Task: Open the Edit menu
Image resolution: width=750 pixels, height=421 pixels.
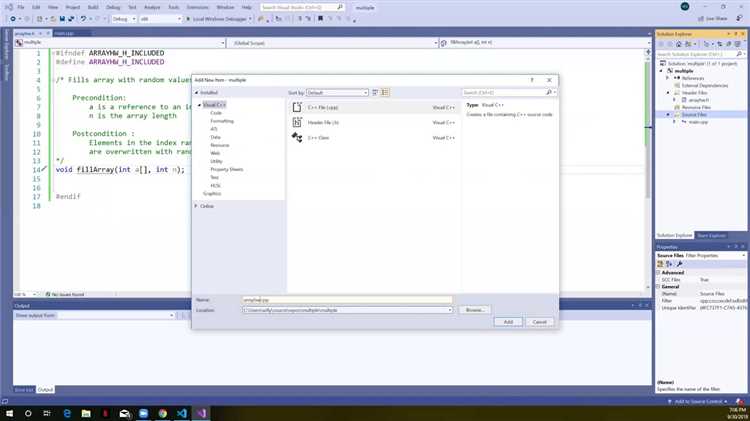Action: 36,7
